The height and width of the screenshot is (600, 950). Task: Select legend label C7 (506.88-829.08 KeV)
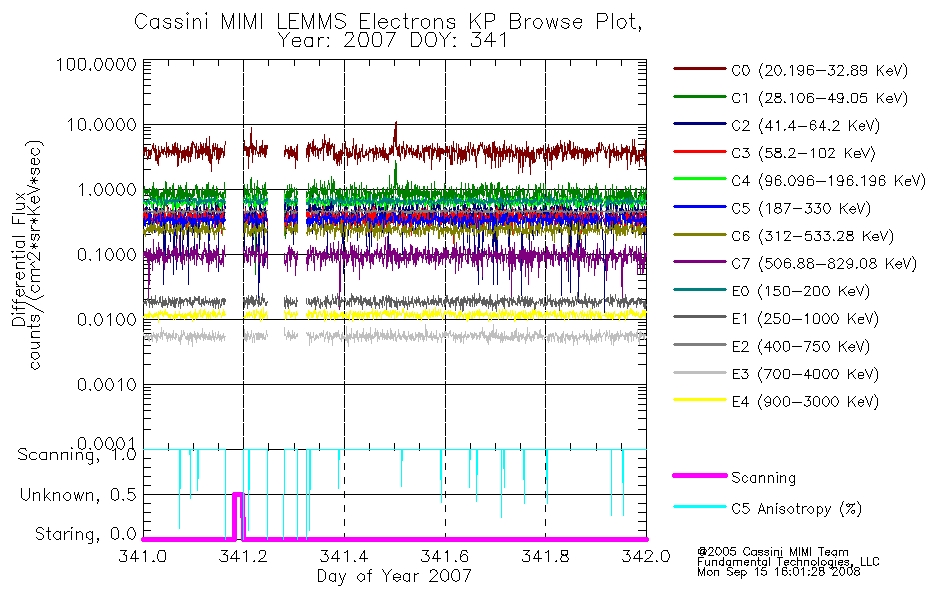(x=824, y=264)
